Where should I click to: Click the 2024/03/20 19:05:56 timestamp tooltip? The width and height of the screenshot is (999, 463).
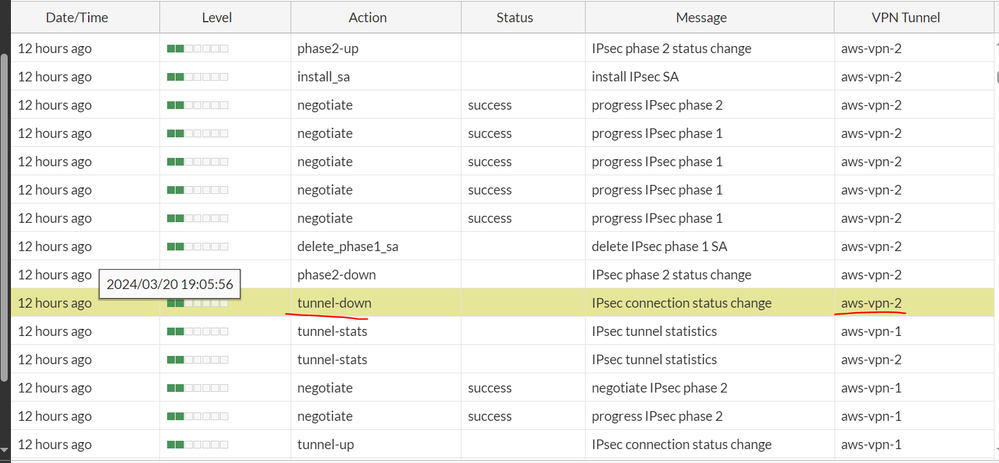coord(170,284)
